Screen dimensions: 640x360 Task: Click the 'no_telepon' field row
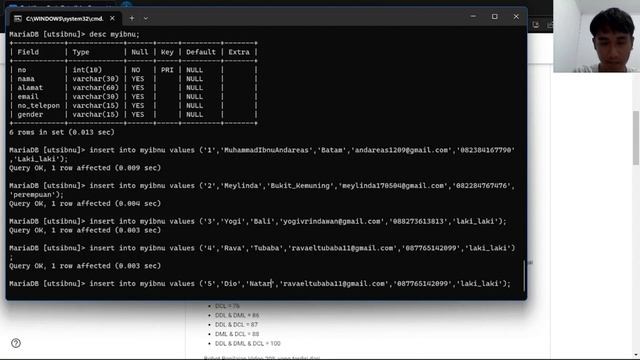(x=133, y=106)
